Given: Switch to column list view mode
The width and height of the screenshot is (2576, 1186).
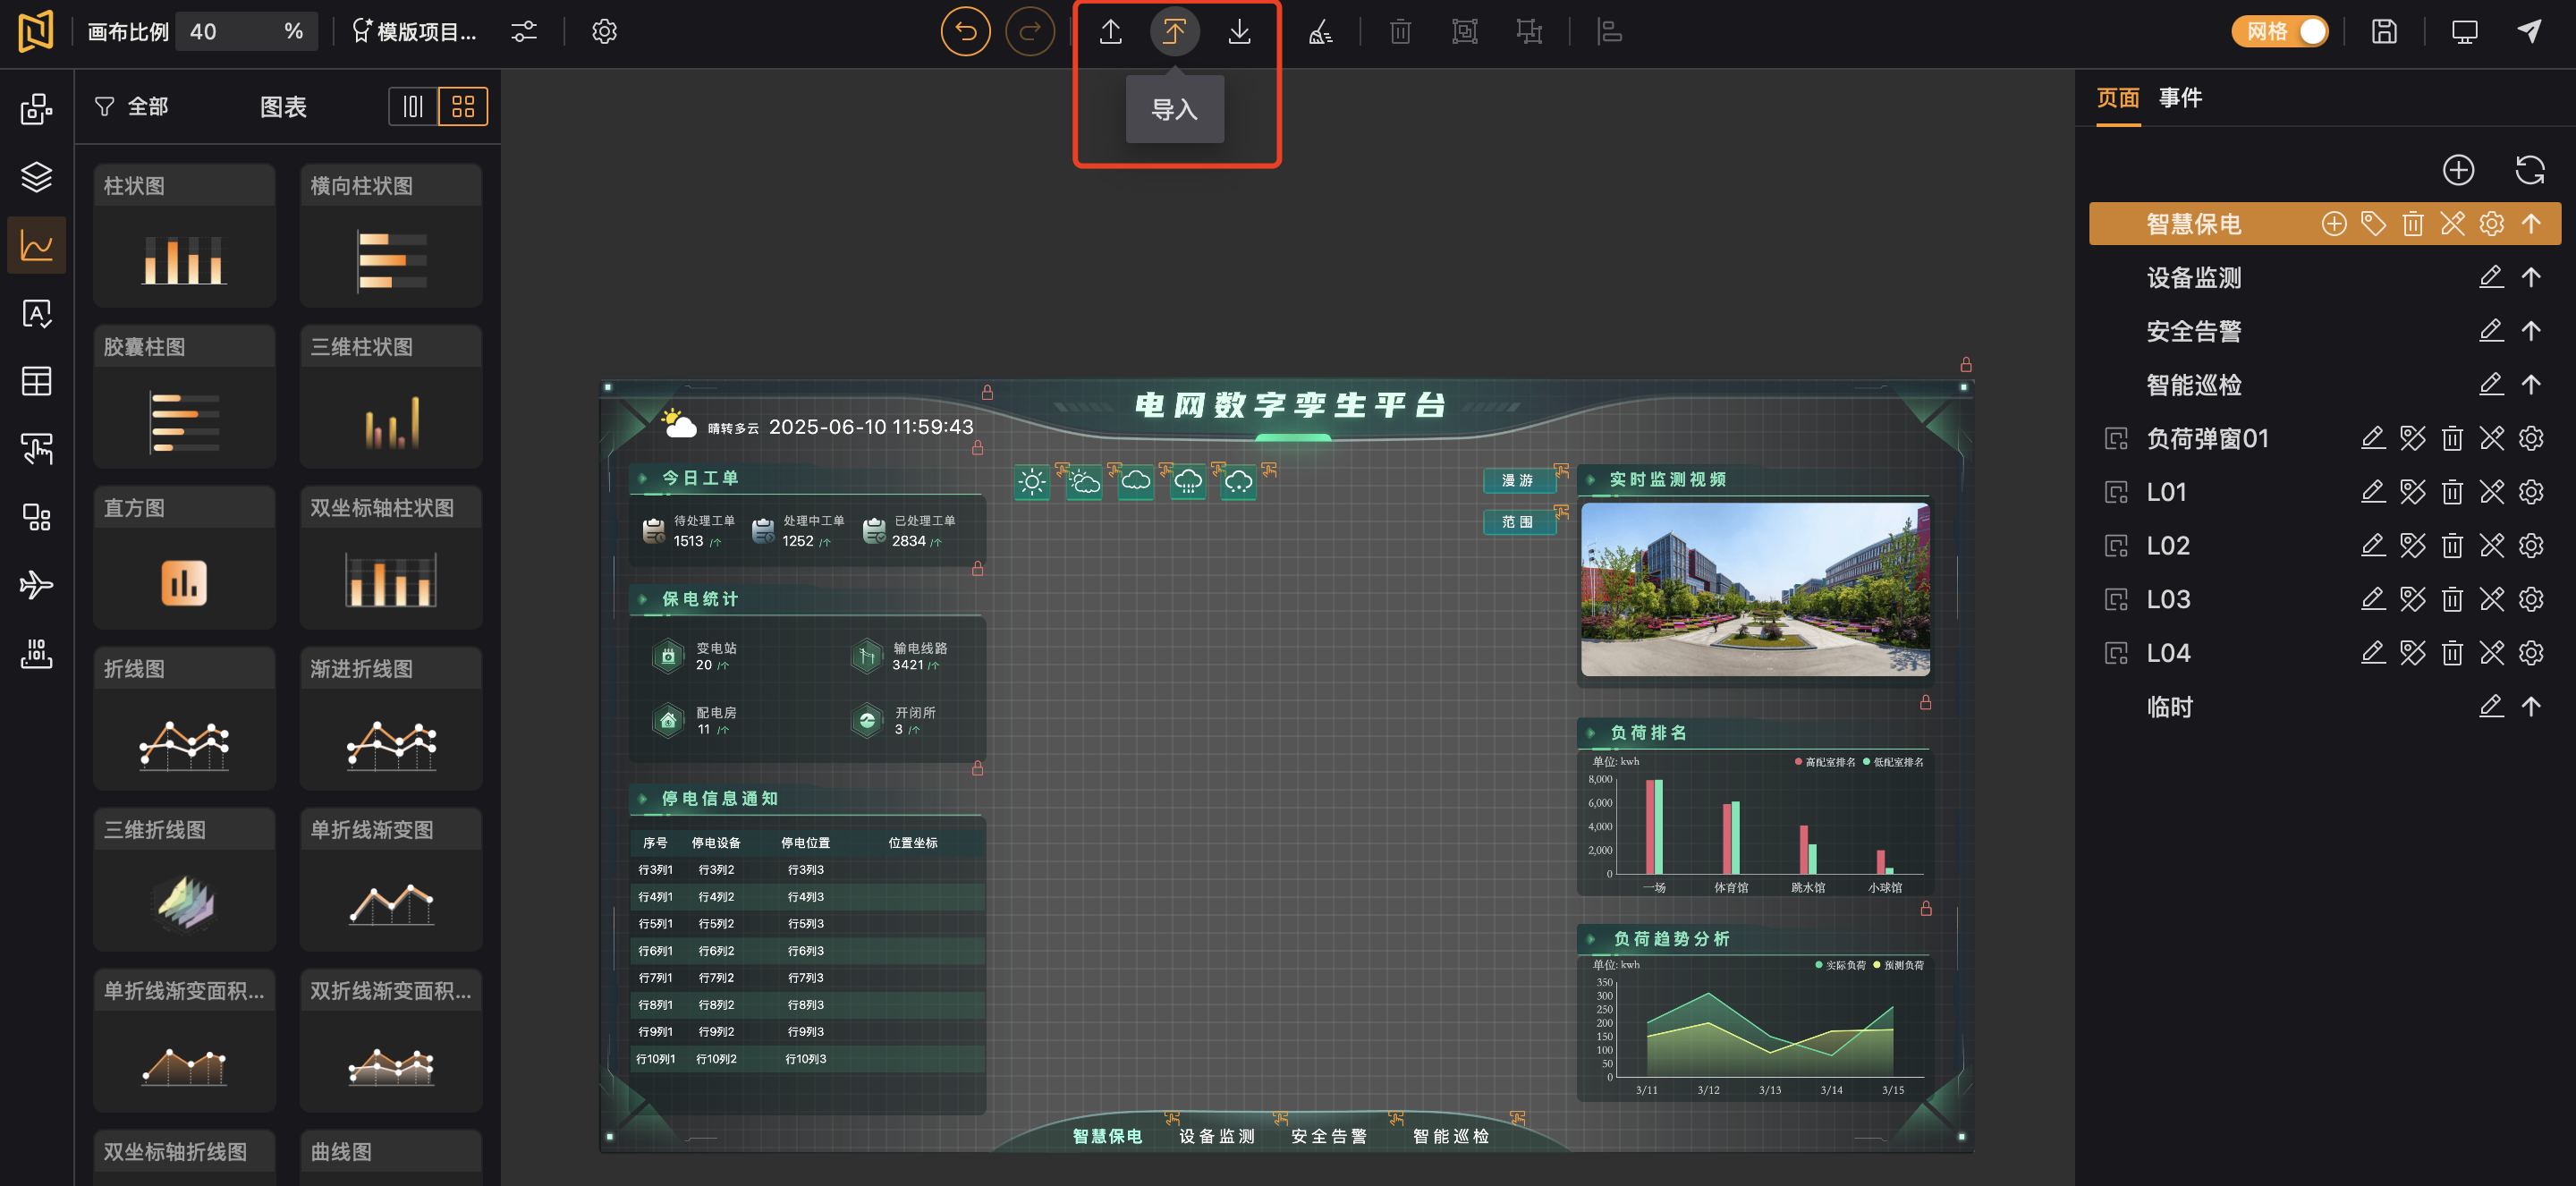Looking at the screenshot, I should click(x=413, y=107).
